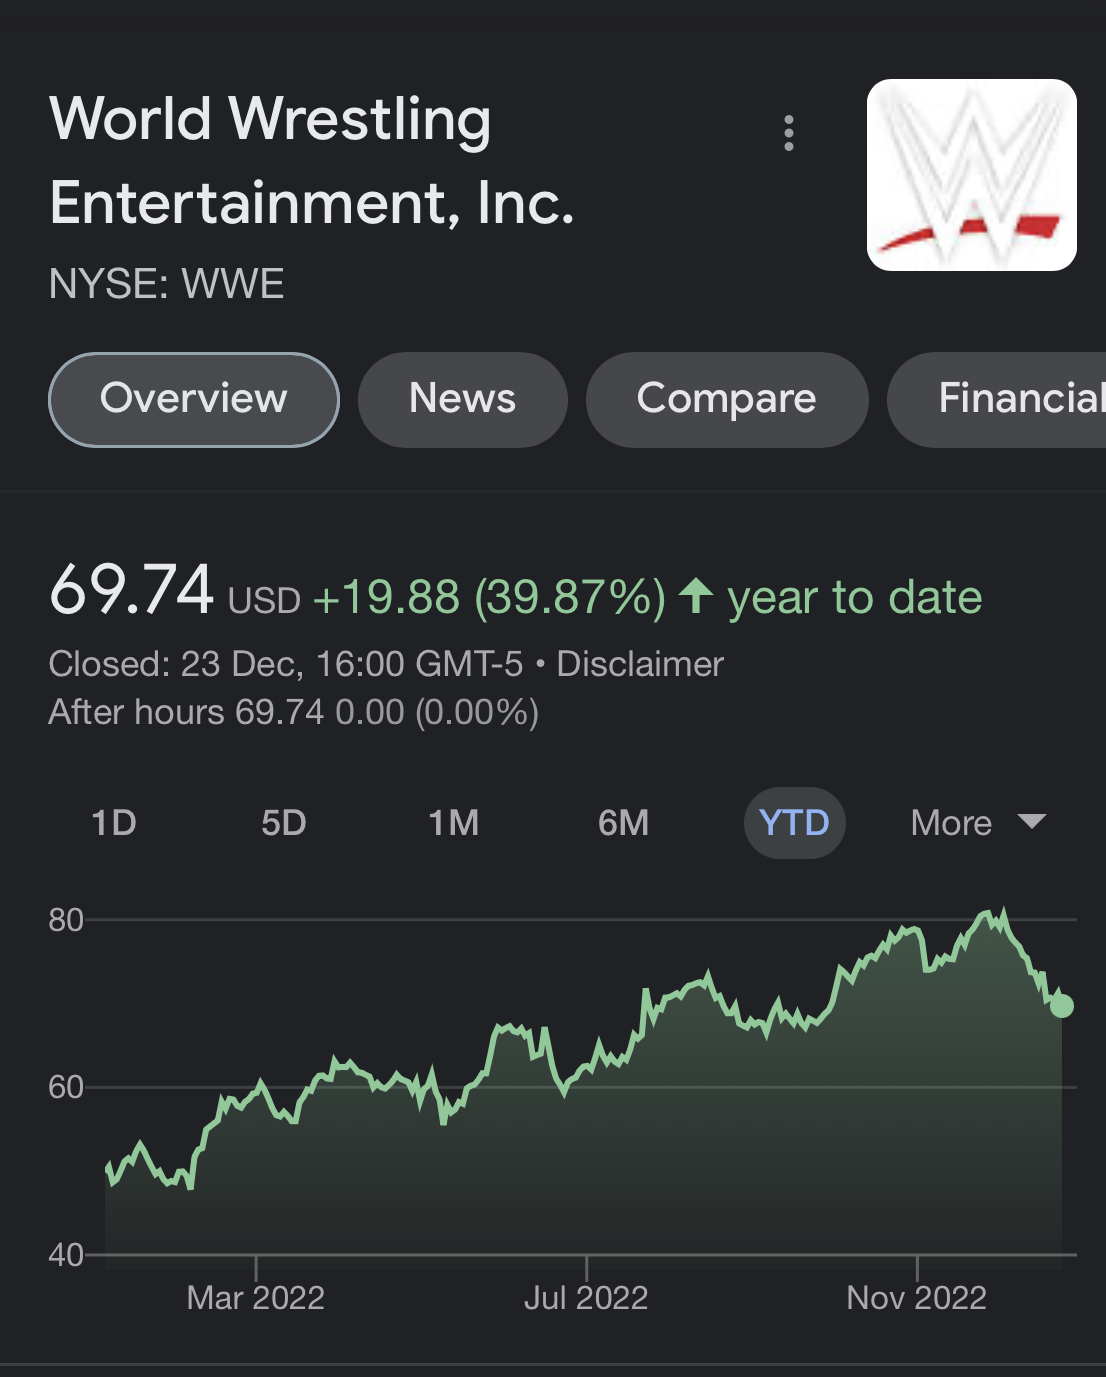Viewport: 1106px width, 1377px height.
Task: Select the 1D time range
Action: pos(114,823)
